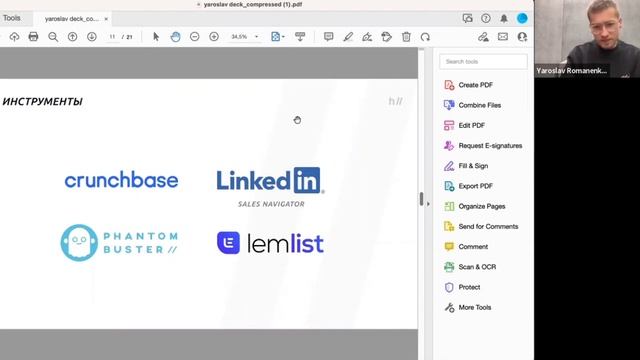
Task: Click the share with others person icon
Action: tap(522, 37)
